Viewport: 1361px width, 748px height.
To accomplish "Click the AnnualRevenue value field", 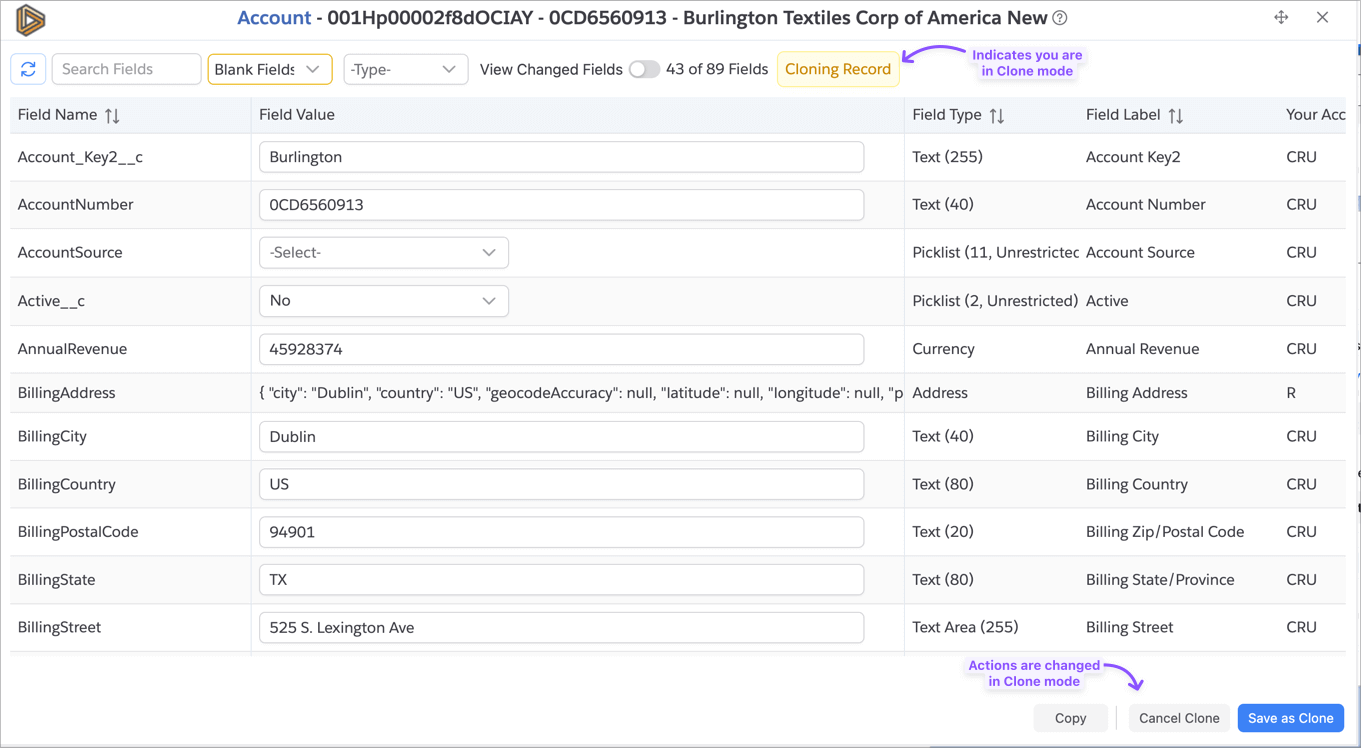I will 561,349.
